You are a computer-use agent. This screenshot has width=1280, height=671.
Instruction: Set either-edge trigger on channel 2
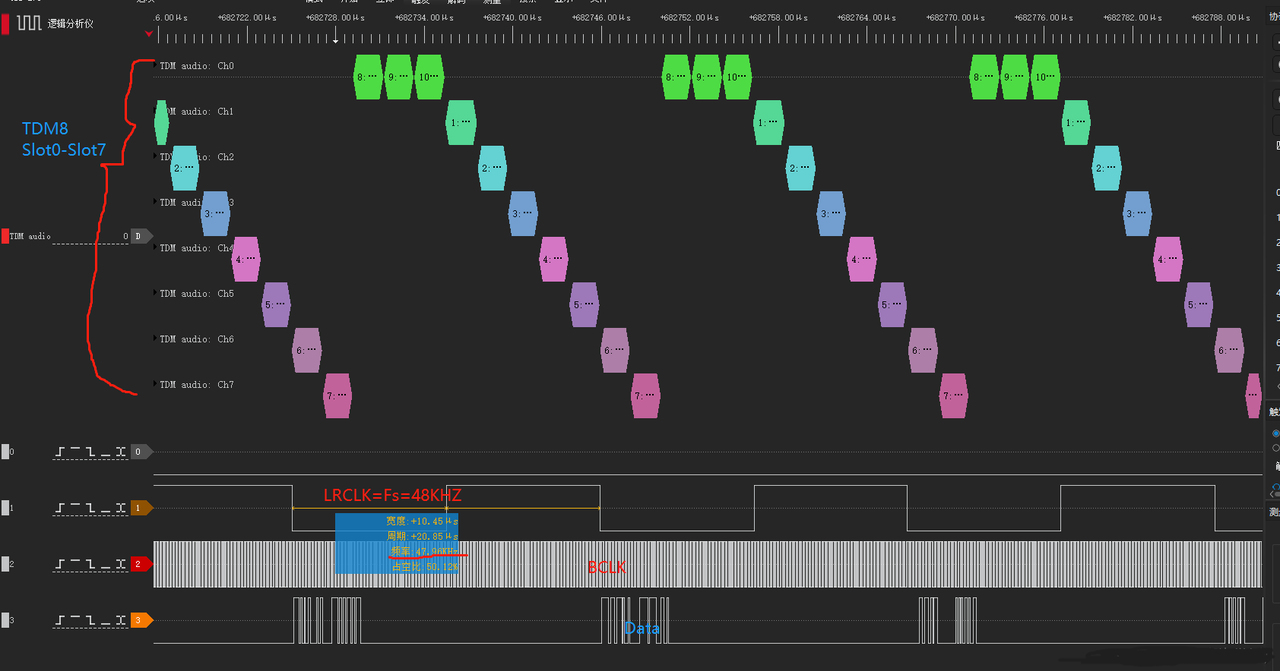click(121, 564)
